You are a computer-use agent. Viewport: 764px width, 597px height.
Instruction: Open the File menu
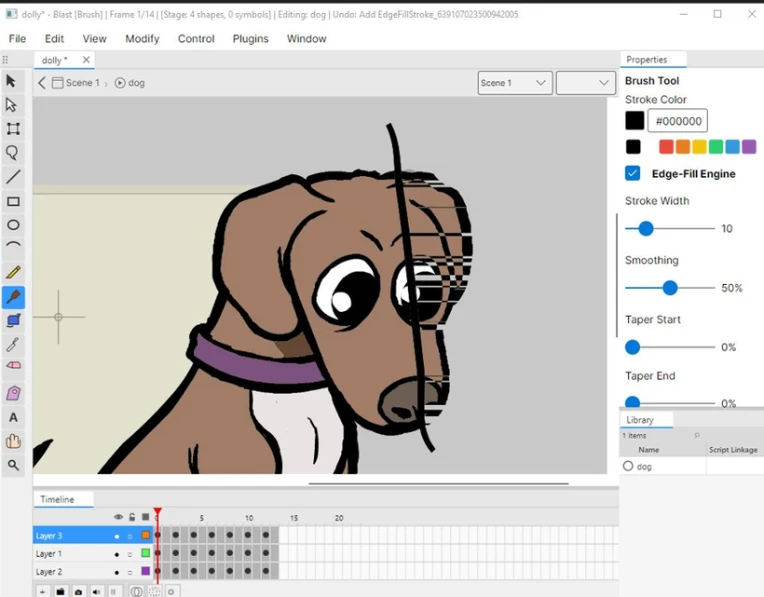17,39
